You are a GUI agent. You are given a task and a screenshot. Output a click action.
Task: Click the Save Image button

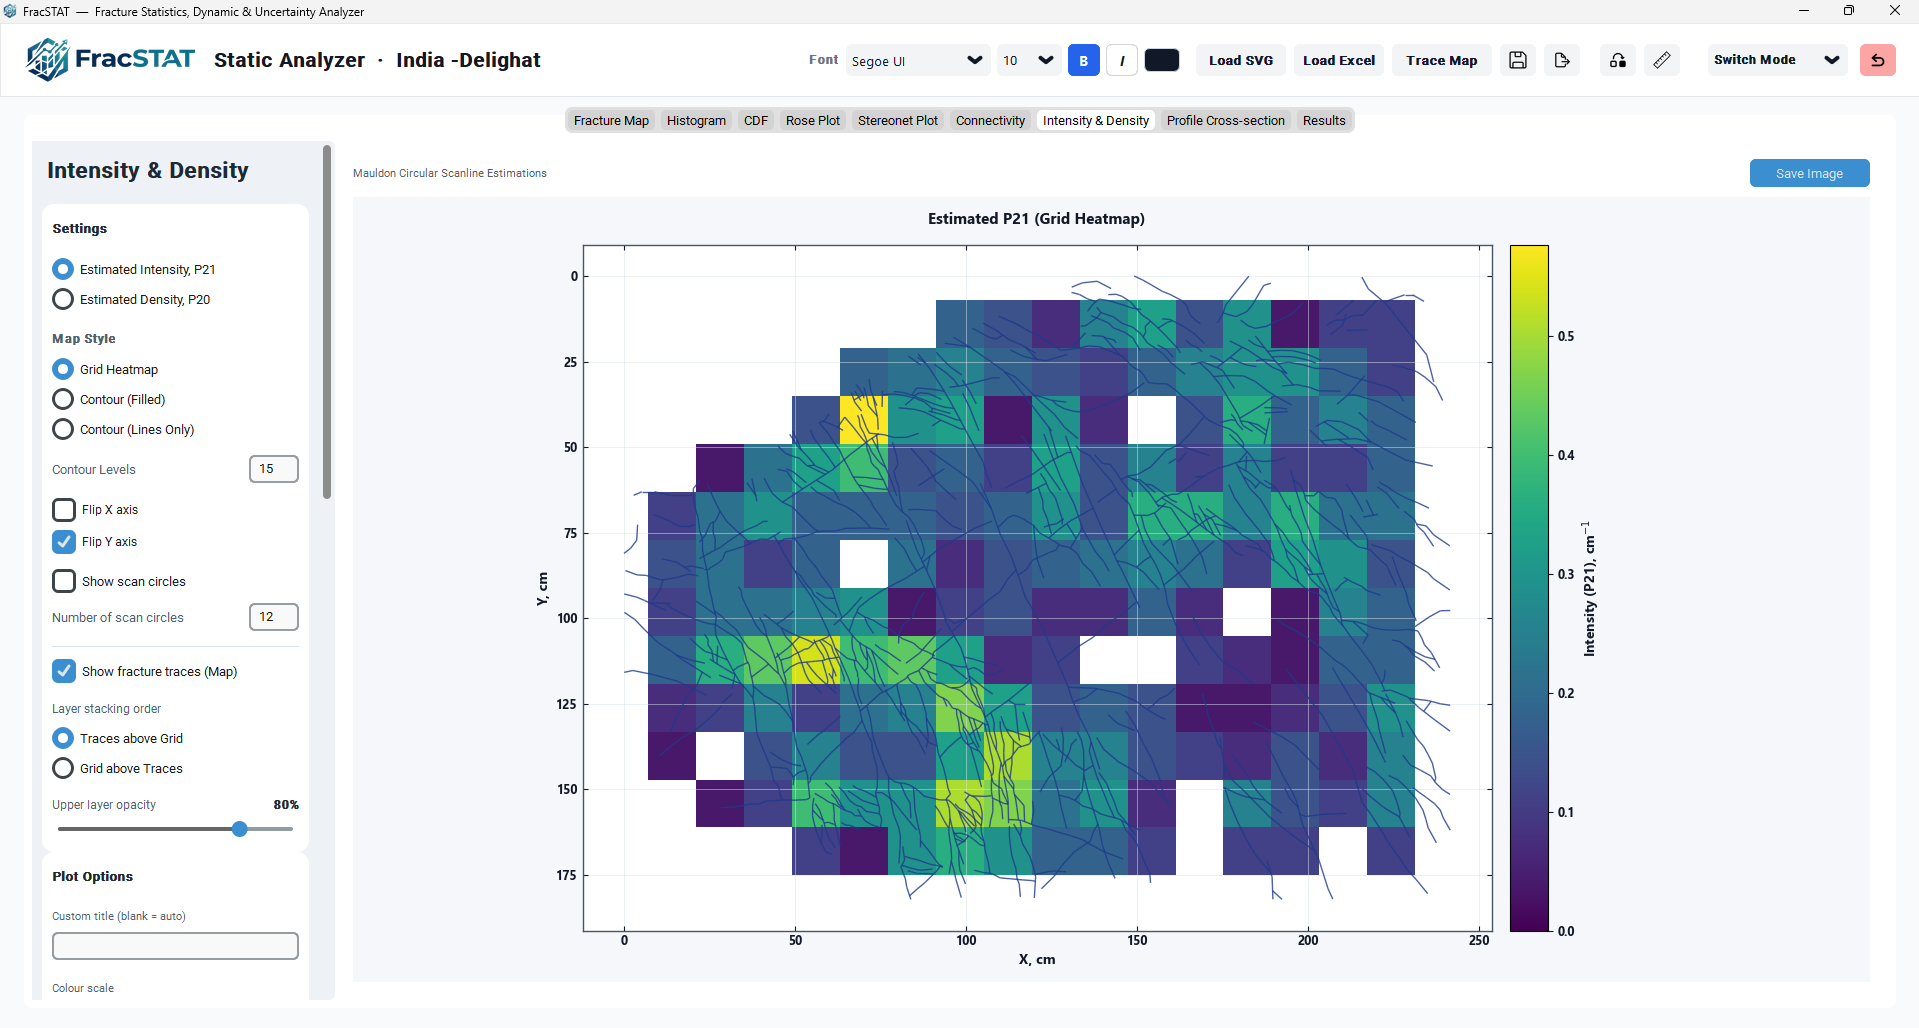(1809, 173)
